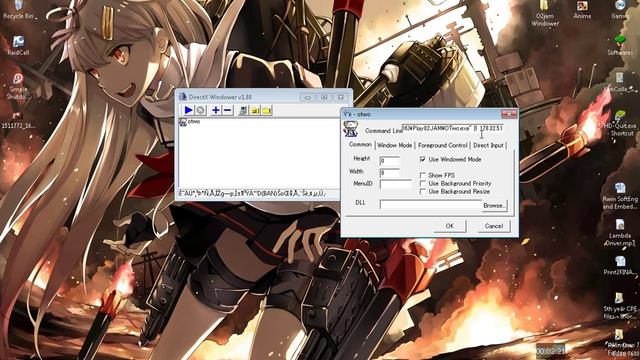Viewport: 640px width, 360px height.
Task: Open the Foreground Control tab
Action: (x=442, y=145)
